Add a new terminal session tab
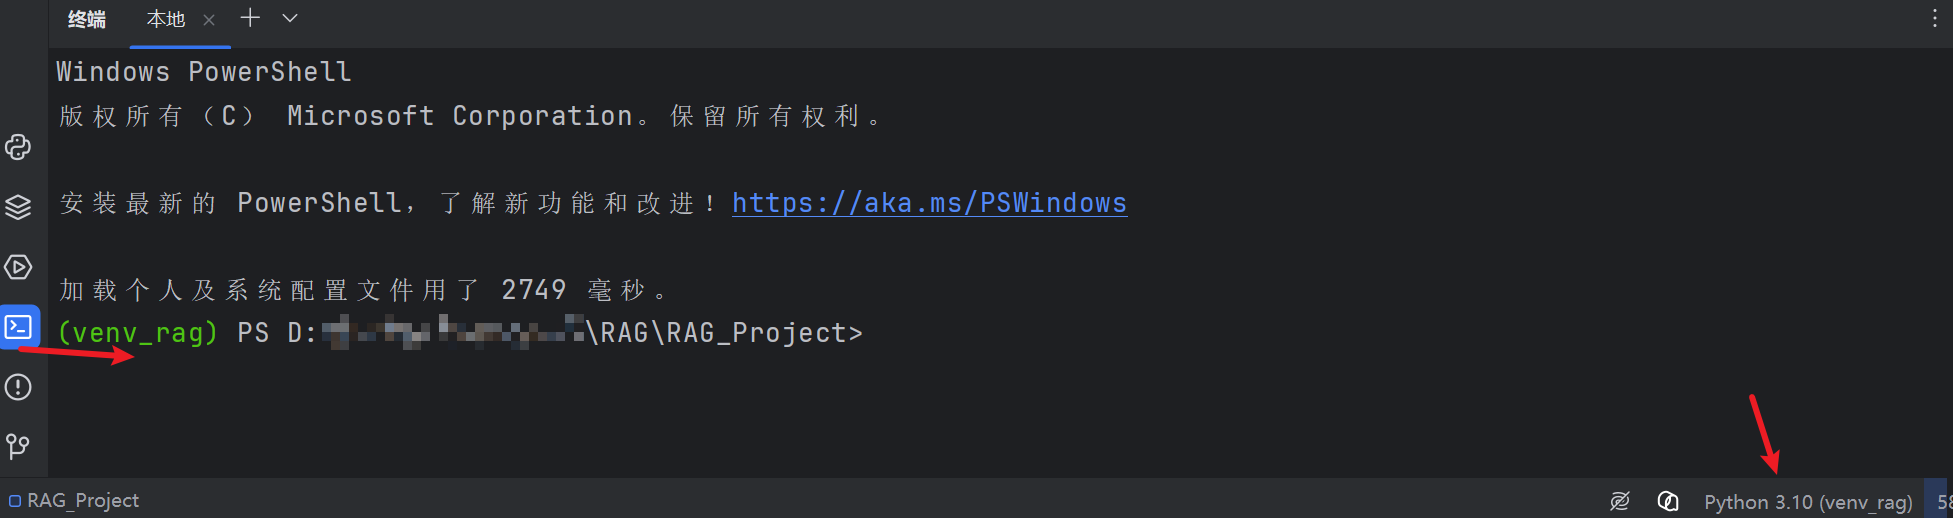This screenshot has height=518, width=1953. click(x=250, y=18)
